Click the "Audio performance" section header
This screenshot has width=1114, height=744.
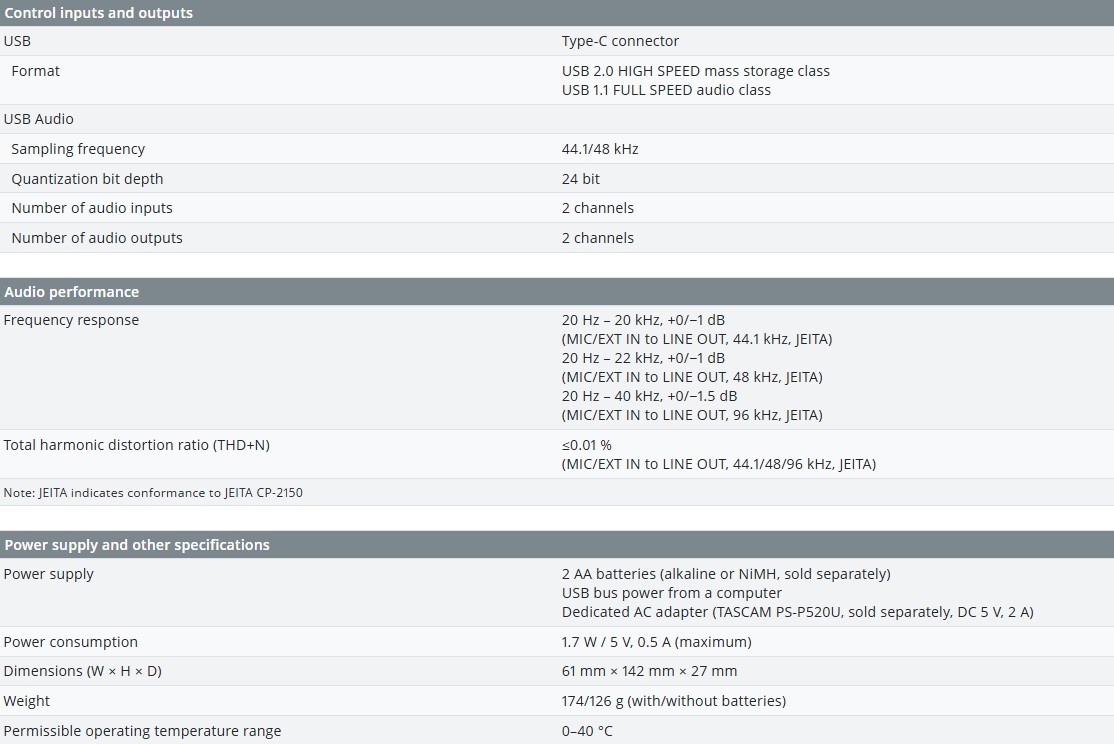point(72,292)
